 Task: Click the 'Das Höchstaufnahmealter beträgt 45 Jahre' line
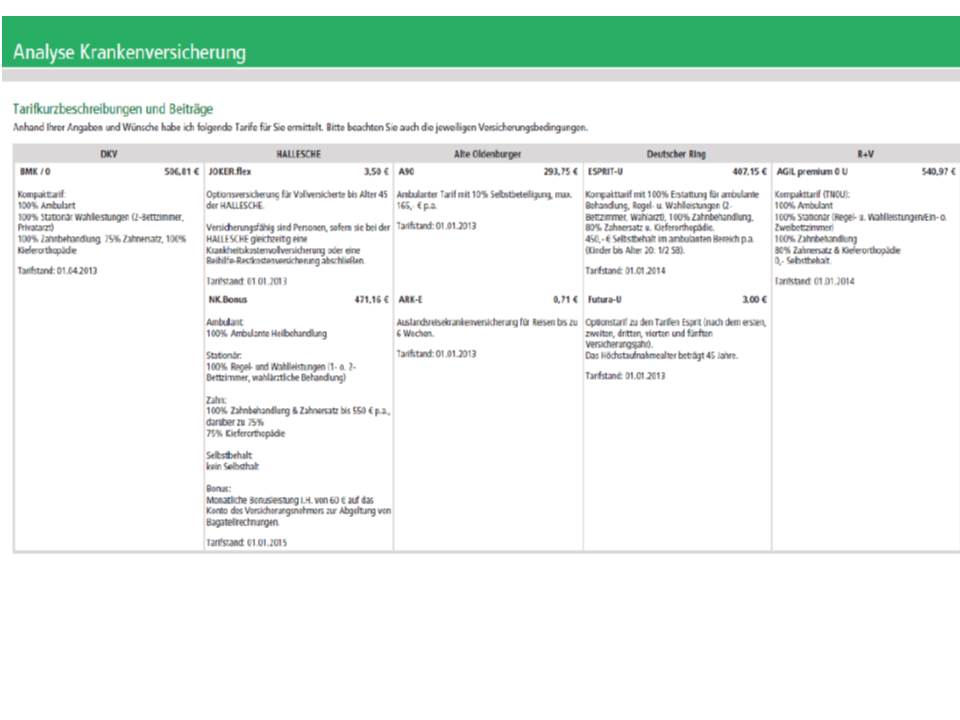(x=661, y=356)
